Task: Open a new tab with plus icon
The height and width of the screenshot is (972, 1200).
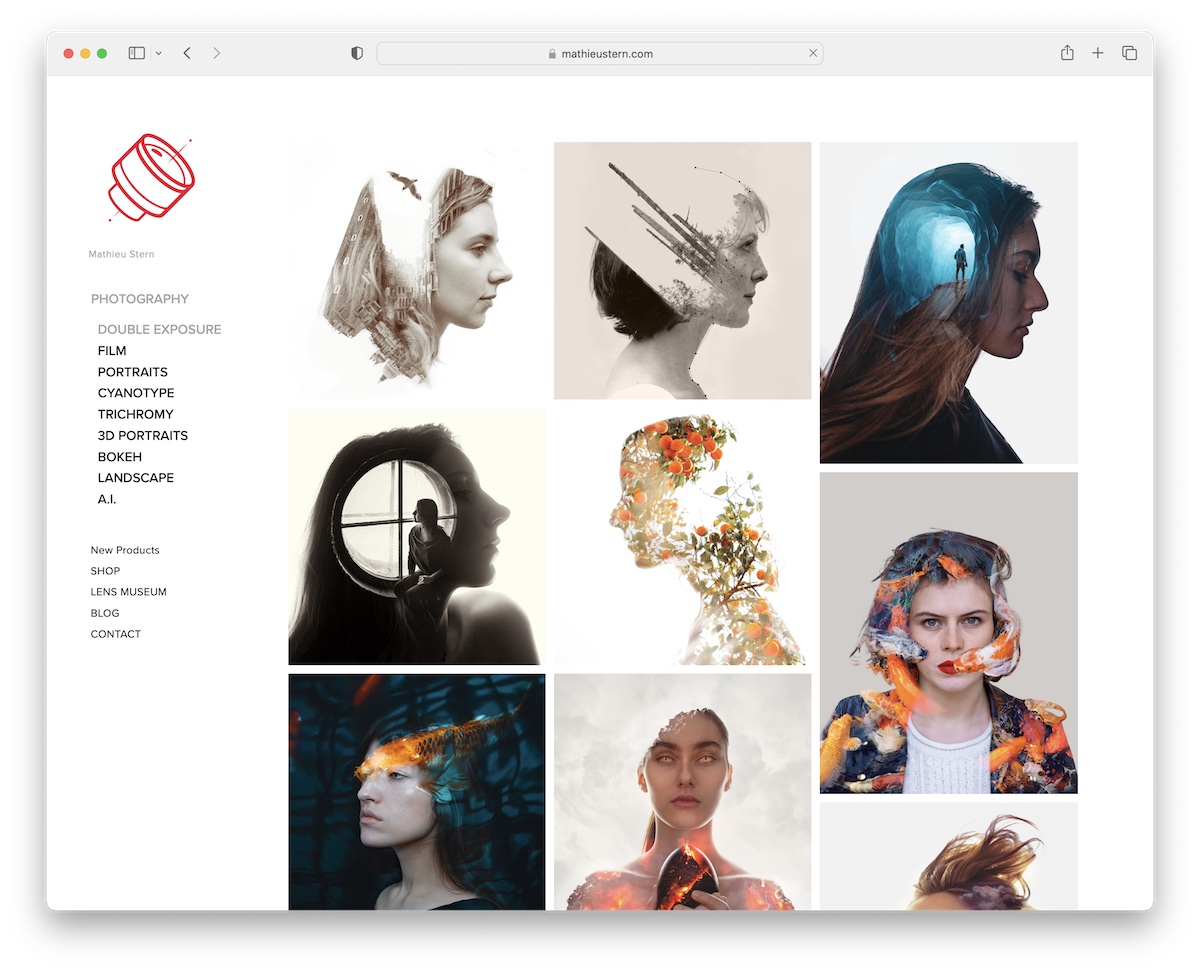Action: click(x=1097, y=53)
